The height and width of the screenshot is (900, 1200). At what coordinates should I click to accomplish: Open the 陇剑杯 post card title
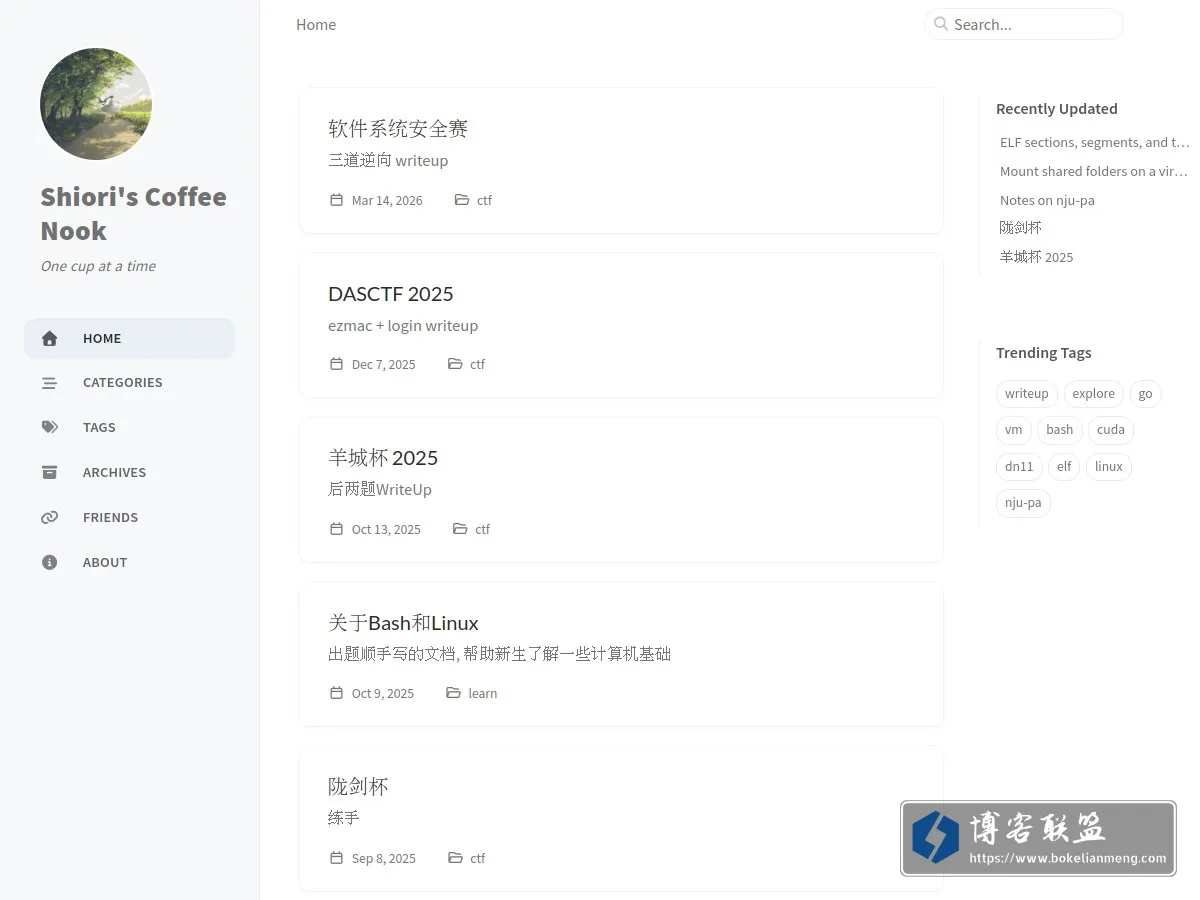358,787
